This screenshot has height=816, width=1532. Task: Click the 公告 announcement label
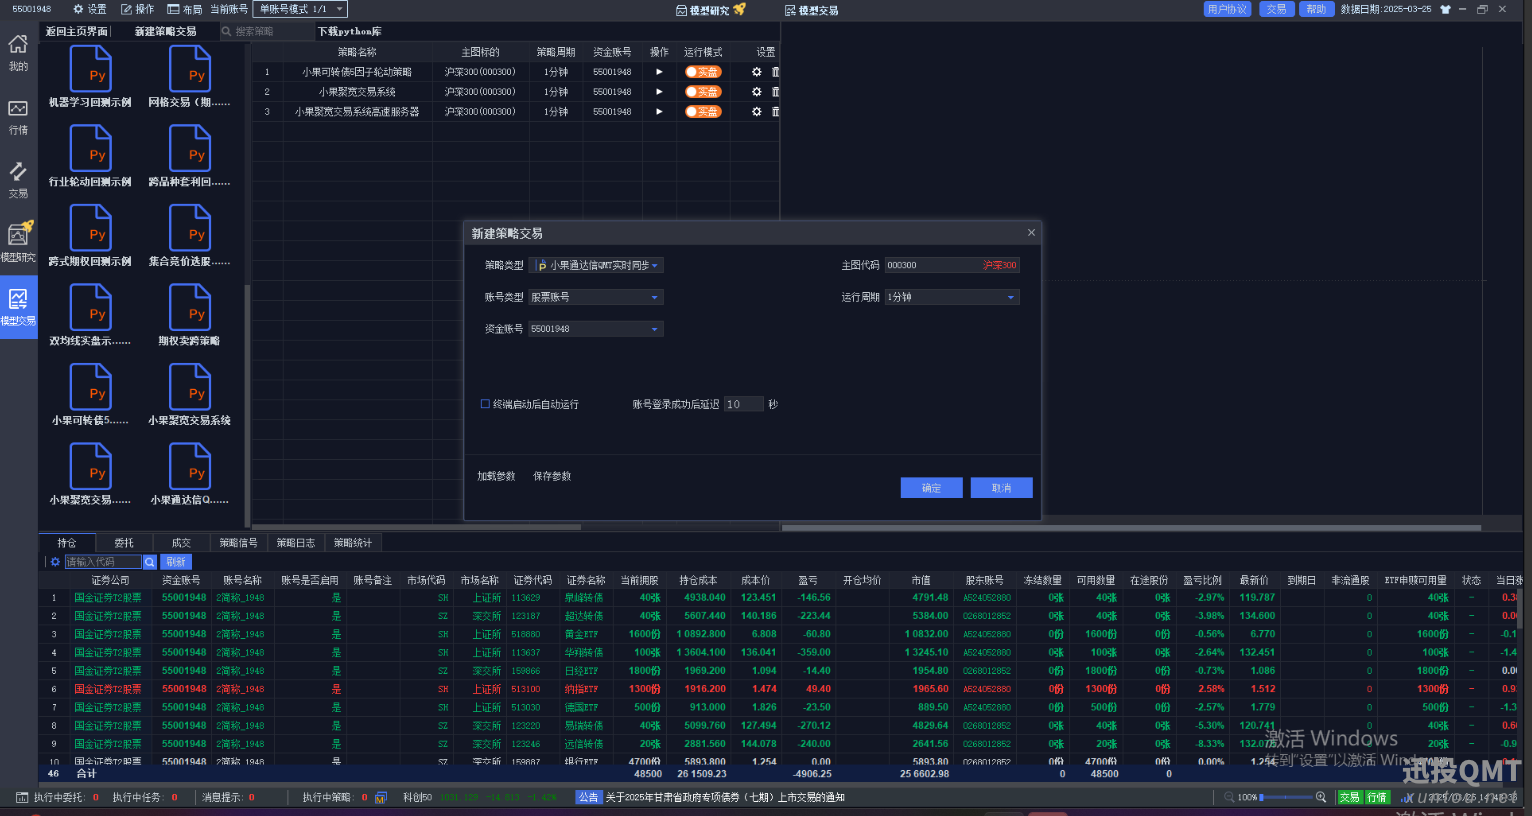point(588,797)
